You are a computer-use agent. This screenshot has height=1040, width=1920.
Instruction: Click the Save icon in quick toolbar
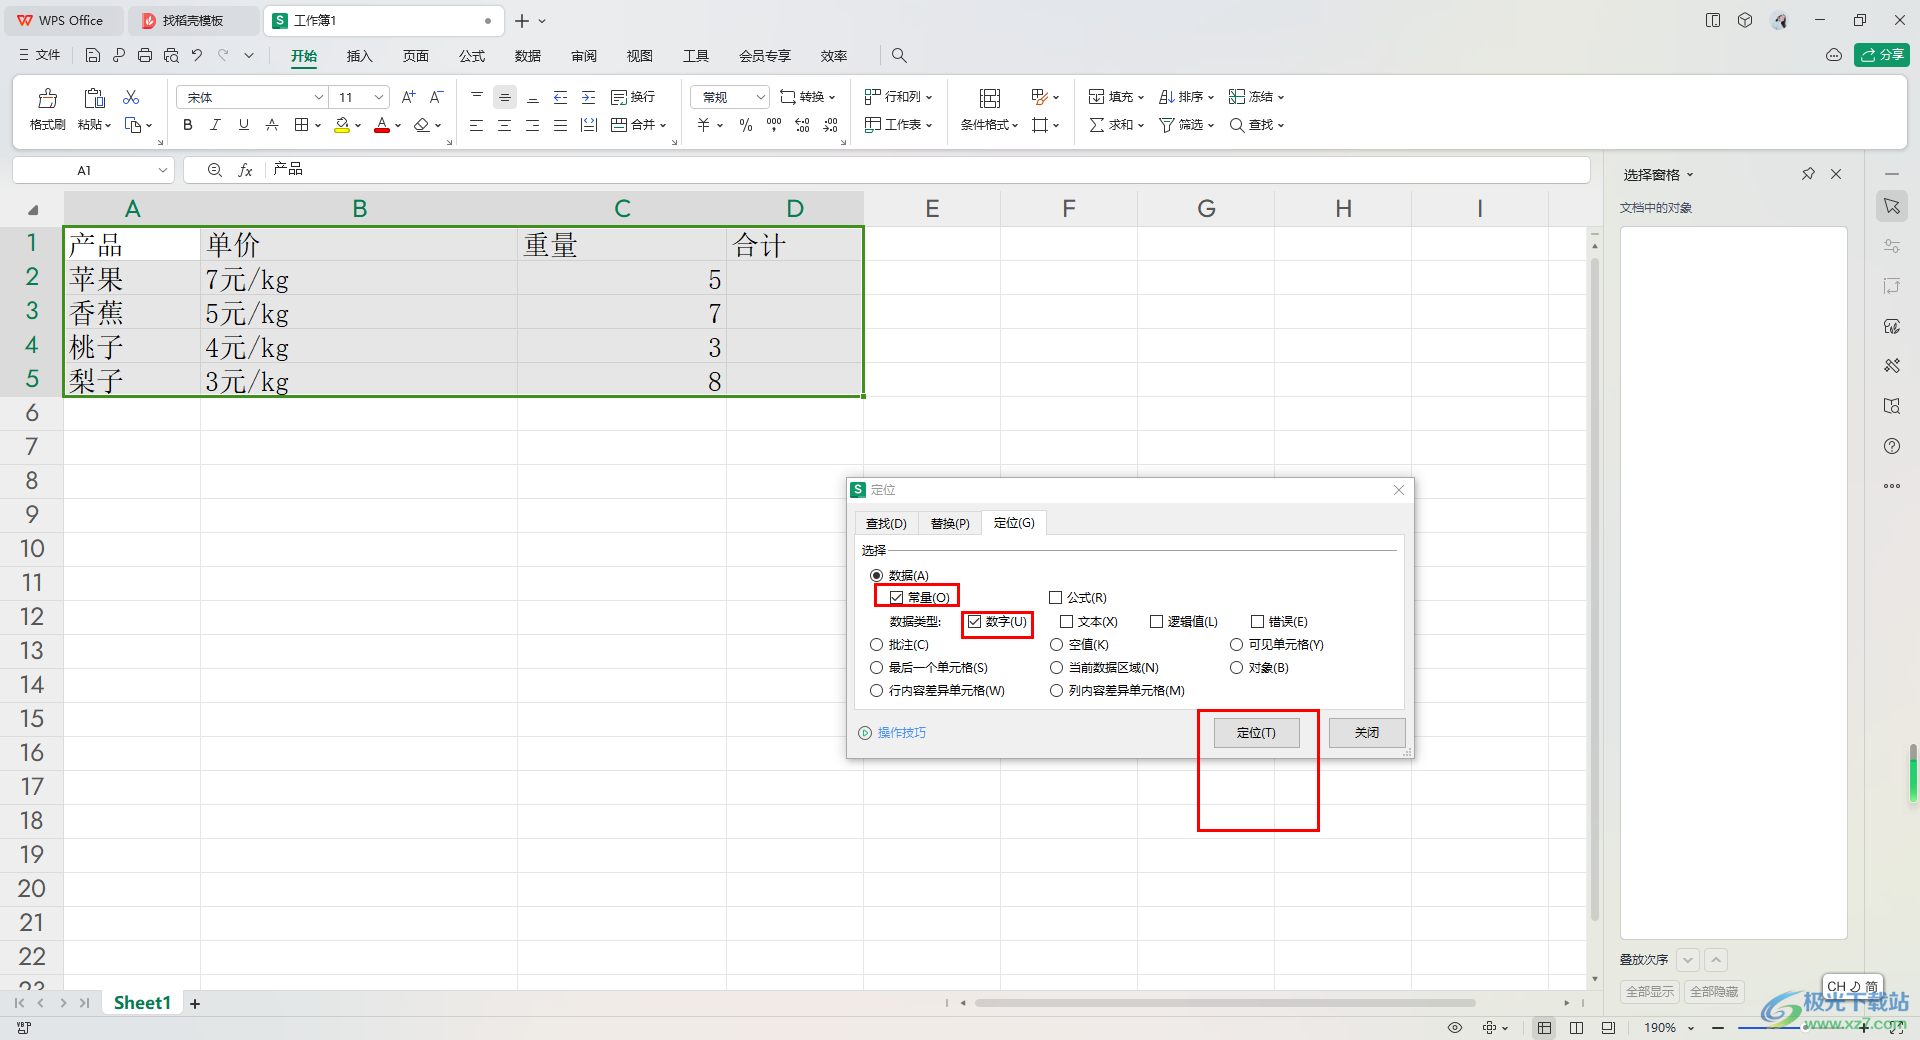(93, 56)
